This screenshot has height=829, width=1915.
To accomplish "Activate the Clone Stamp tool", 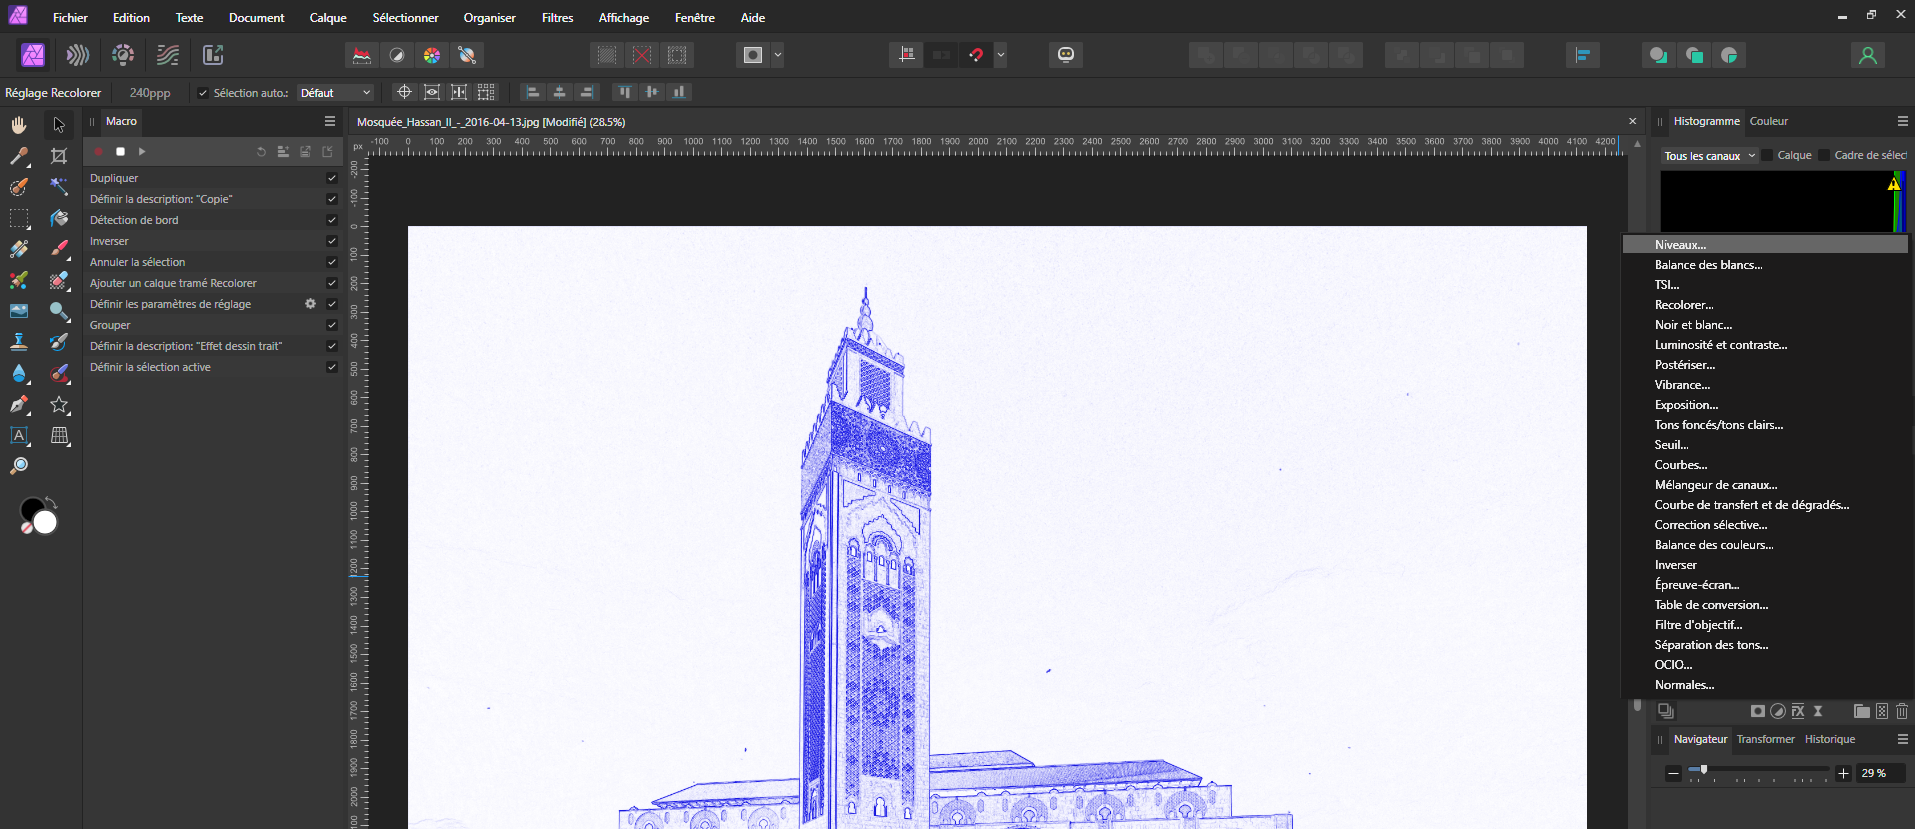I will pos(19,342).
